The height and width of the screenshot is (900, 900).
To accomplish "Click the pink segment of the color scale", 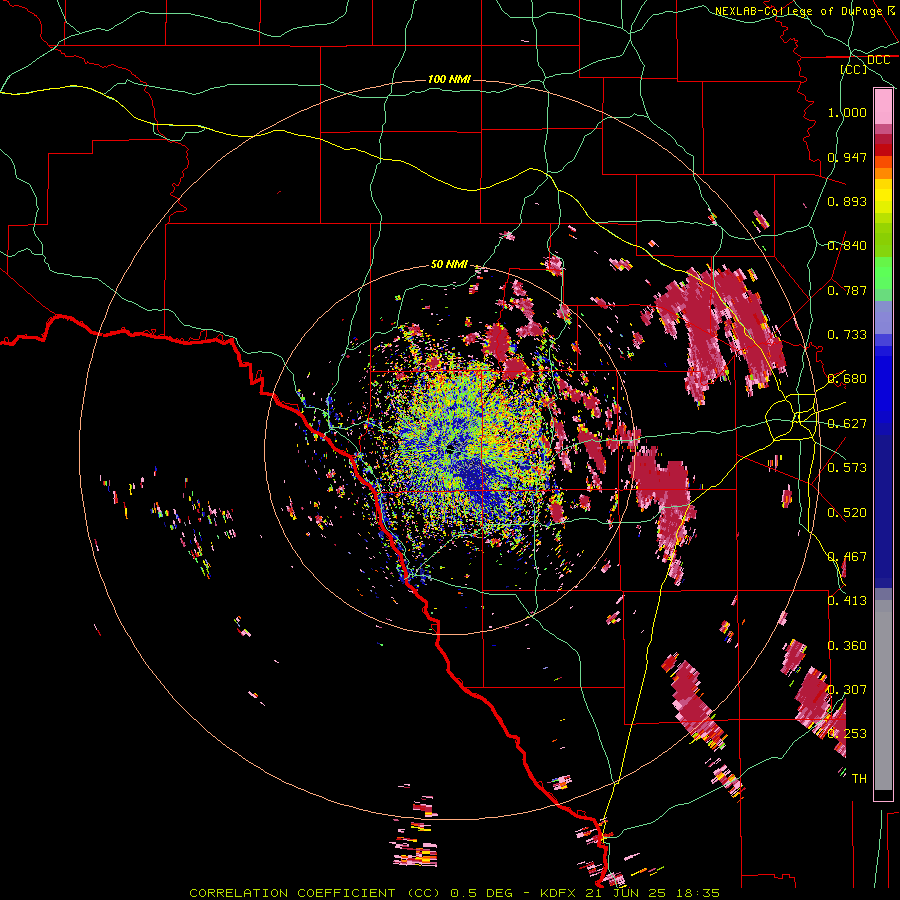I will (883, 106).
